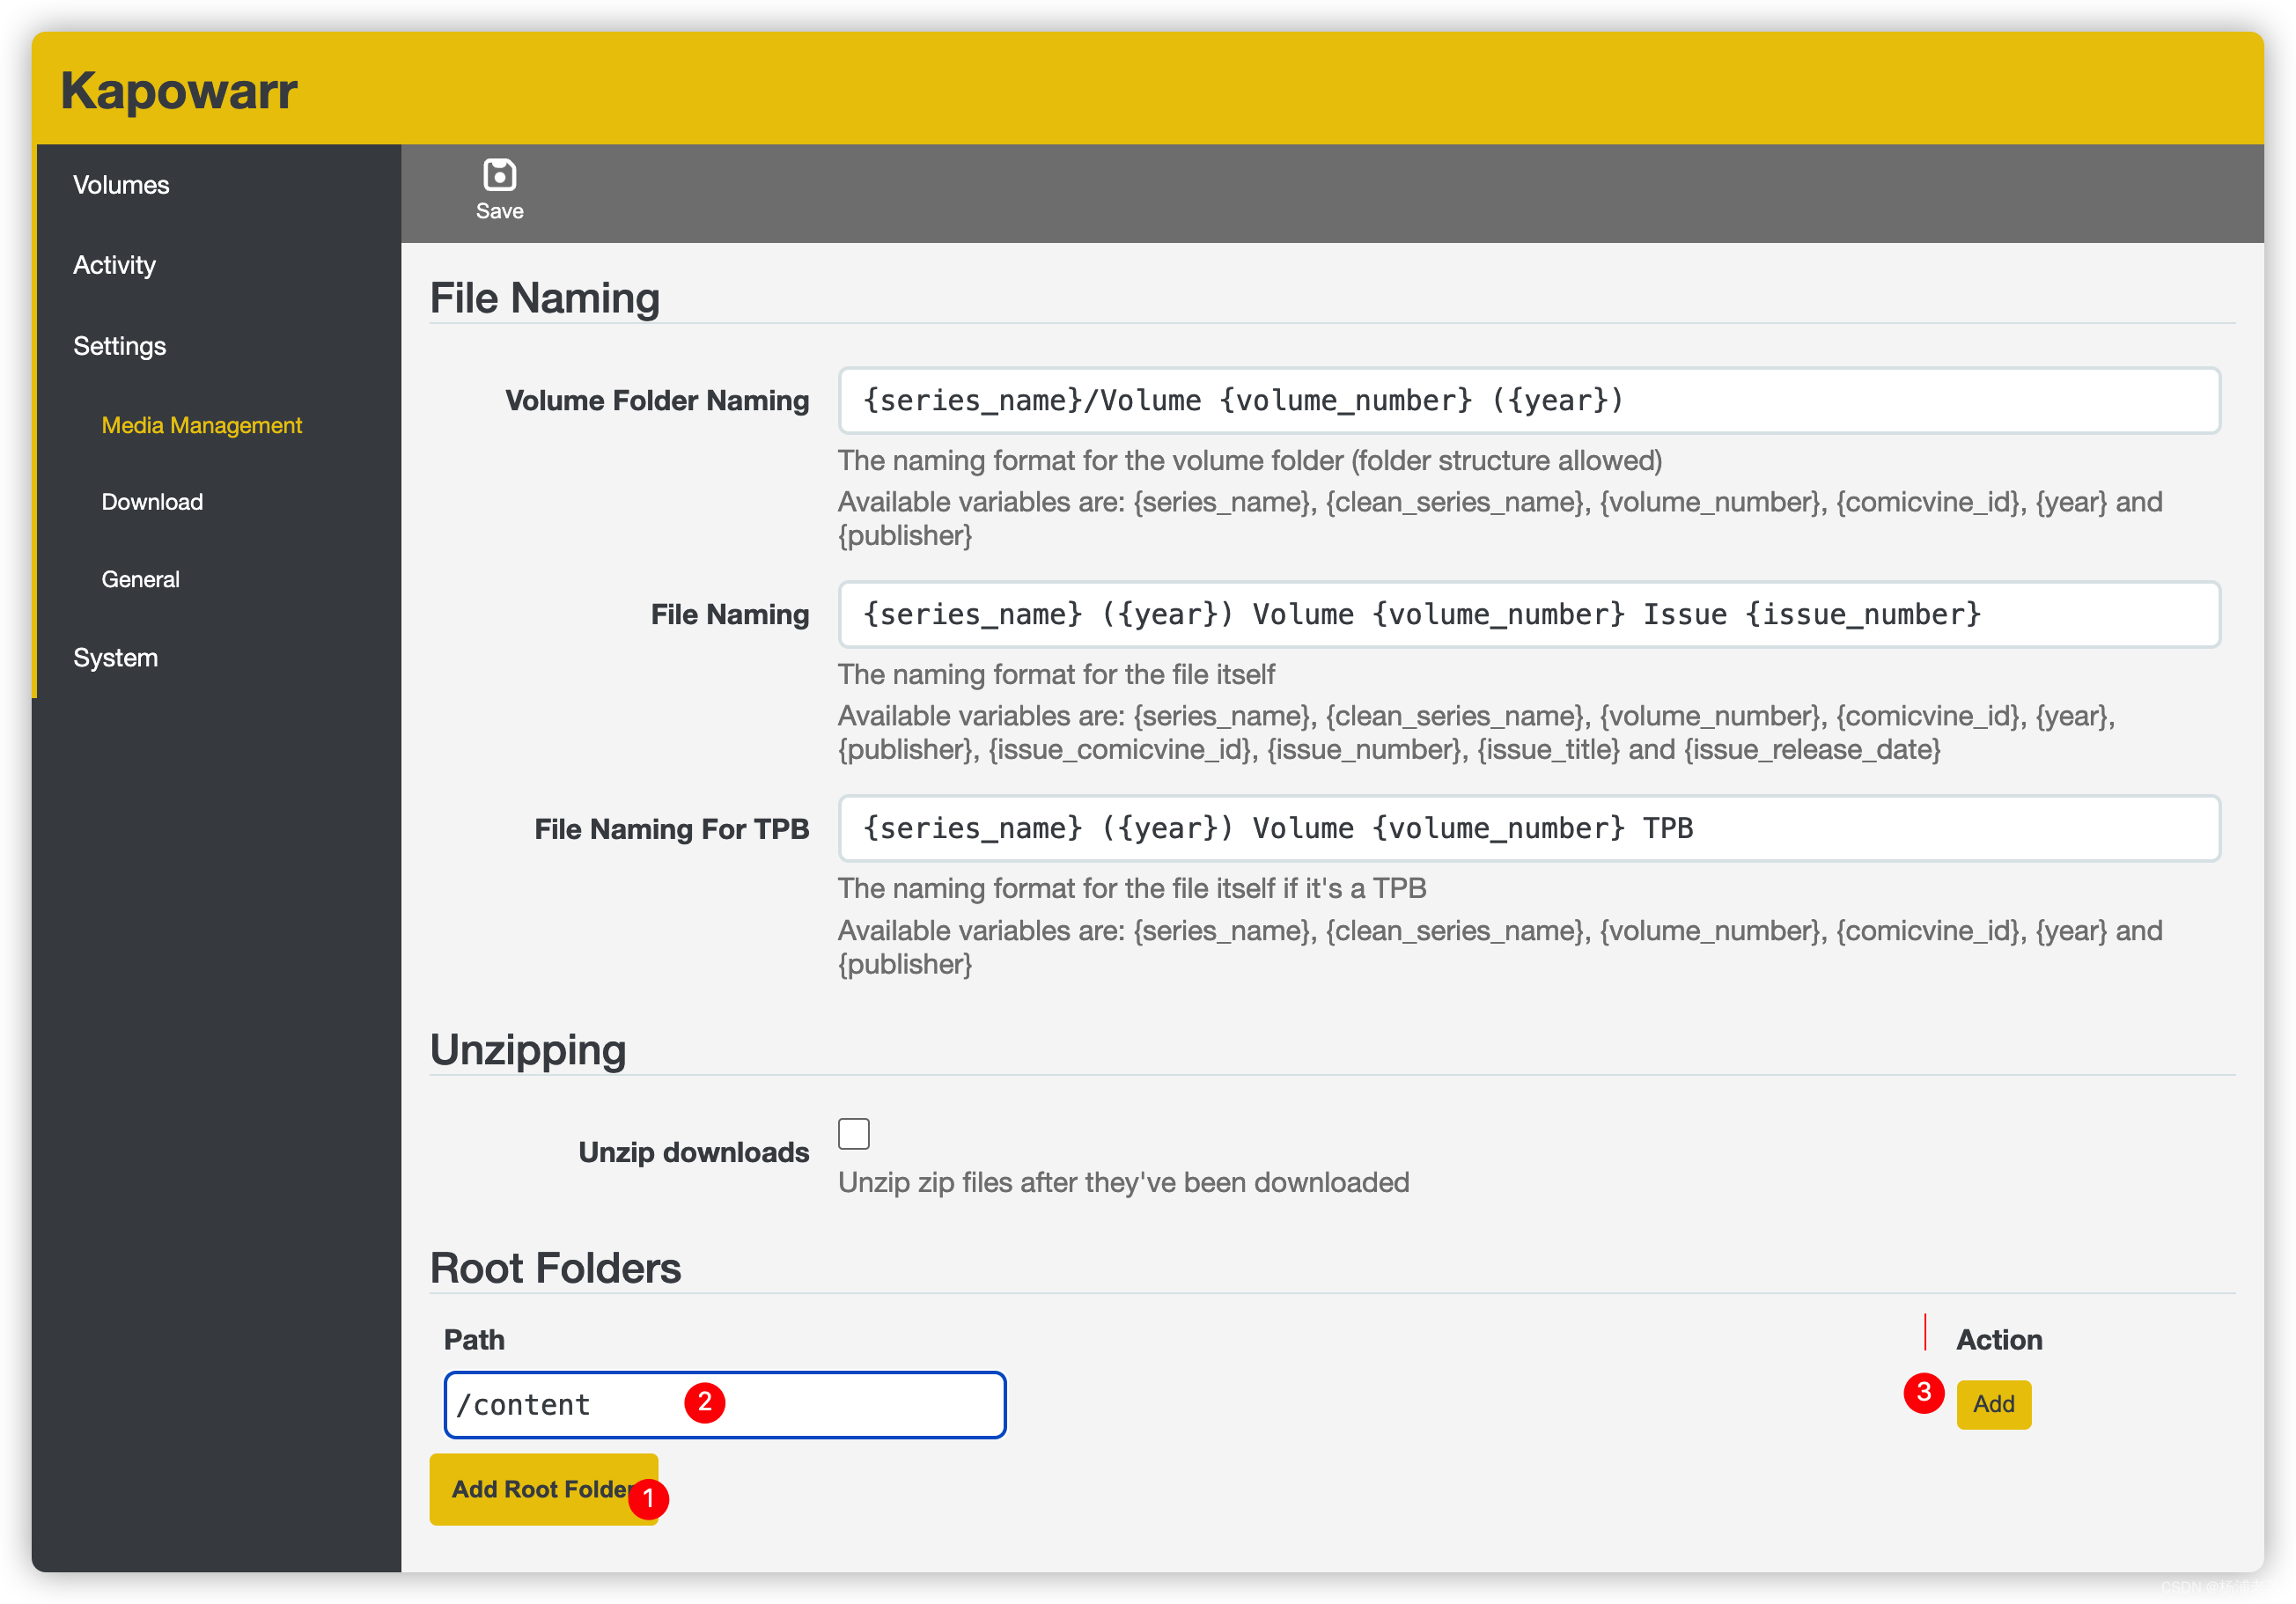
Task: Click the Save icon in toolbar
Action: point(499,174)
